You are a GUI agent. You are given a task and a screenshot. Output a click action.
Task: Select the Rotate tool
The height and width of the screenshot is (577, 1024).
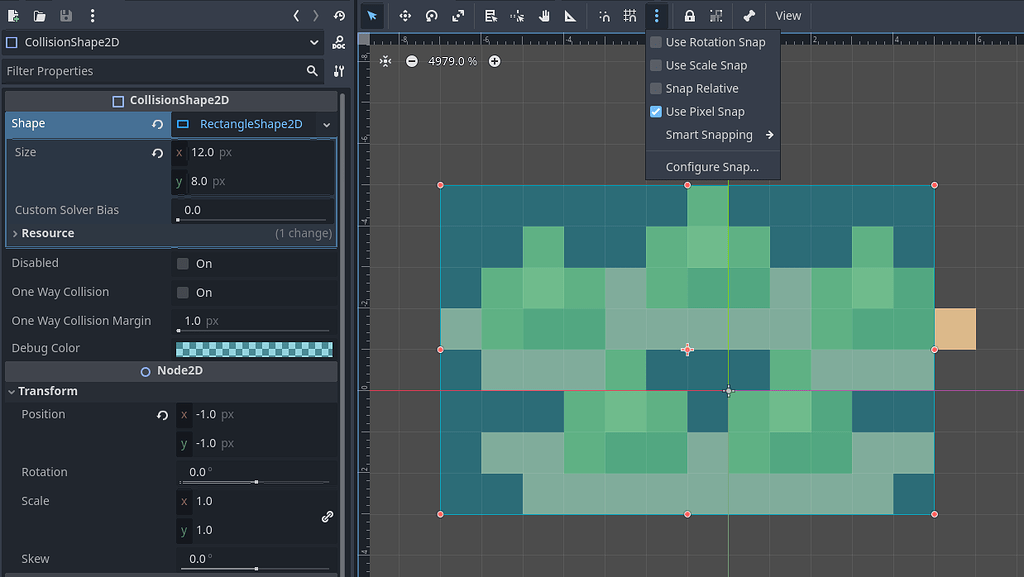click(430, 15)
